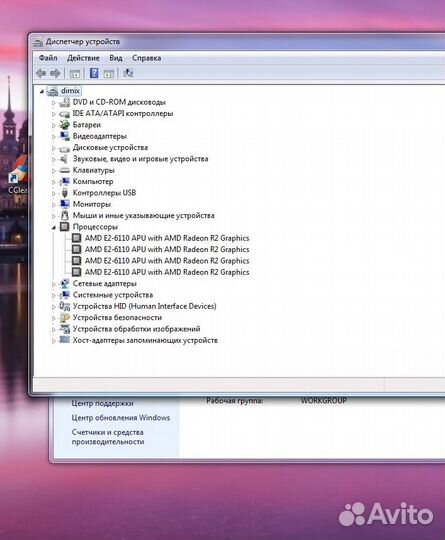Screen dimensions: 445x540
Task: Click the Scan for hardware changes icon
Action: tap(128, 73)
